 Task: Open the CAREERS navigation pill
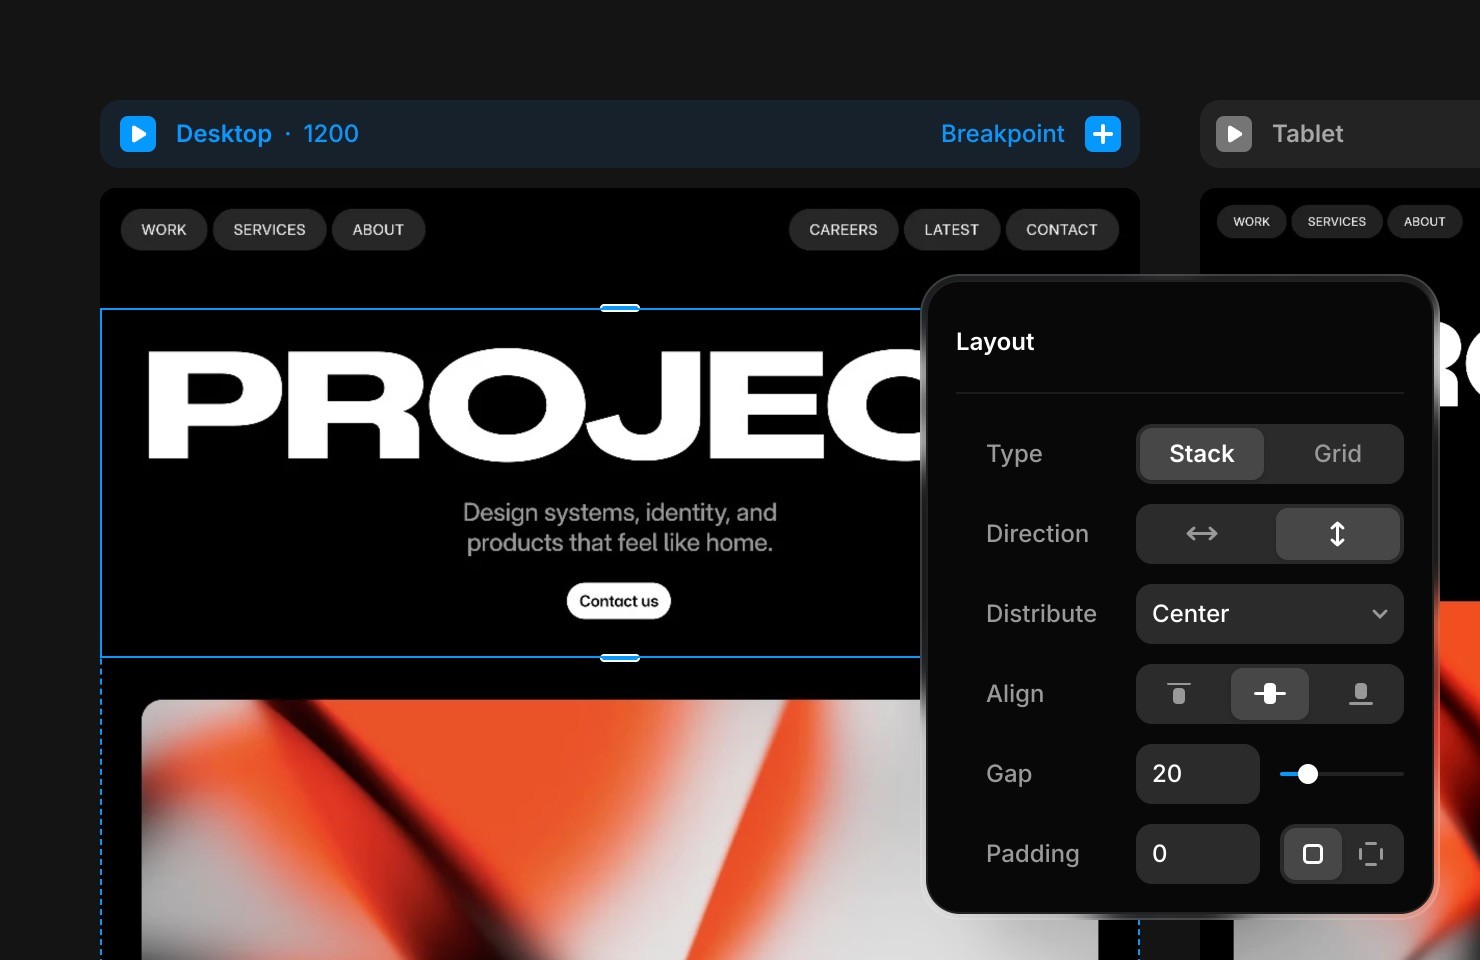click(x=843, y=229)
